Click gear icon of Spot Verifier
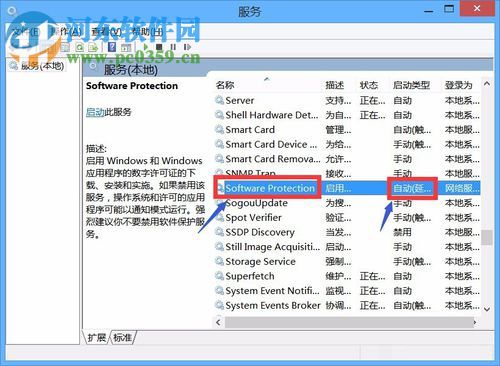This screenshot has width=500, height=366. (x=219, y=217)
